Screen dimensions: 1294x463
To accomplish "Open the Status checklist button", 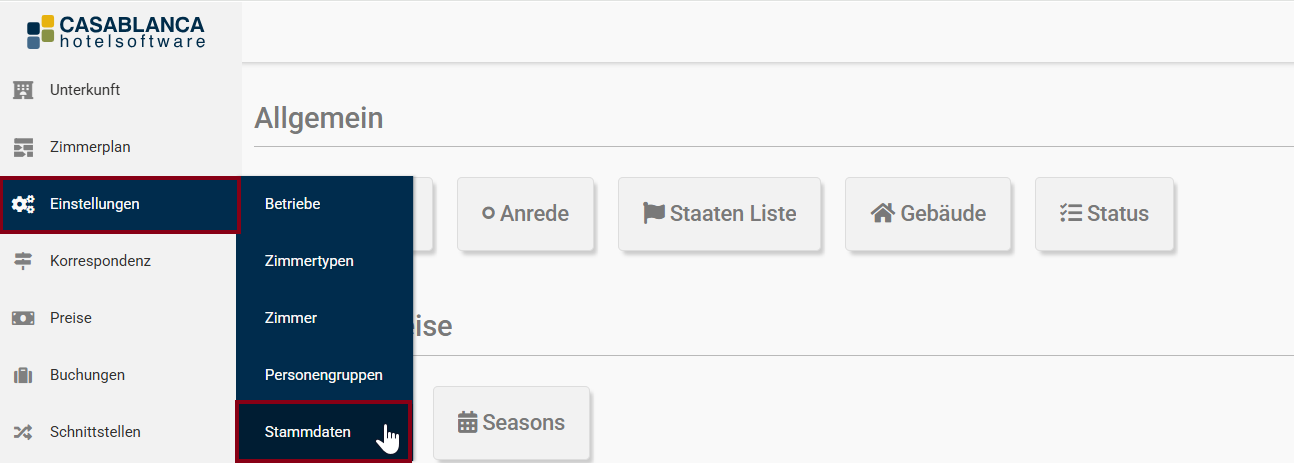I will tap(1104, 214).
